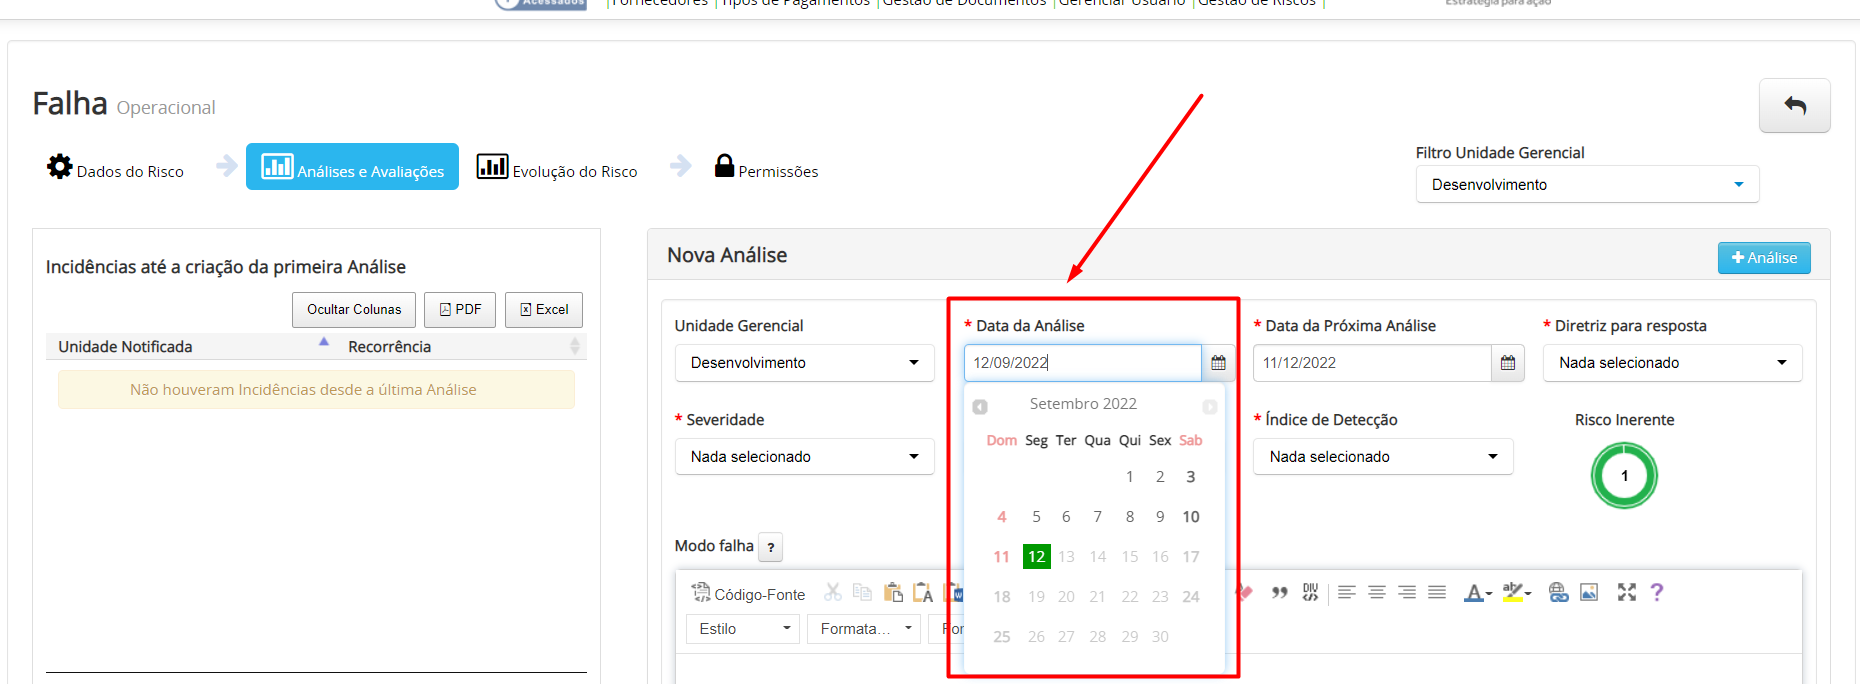Insert an image in the editor
The height and width of the screenshot is (684, 1860).
[1589, 593]
